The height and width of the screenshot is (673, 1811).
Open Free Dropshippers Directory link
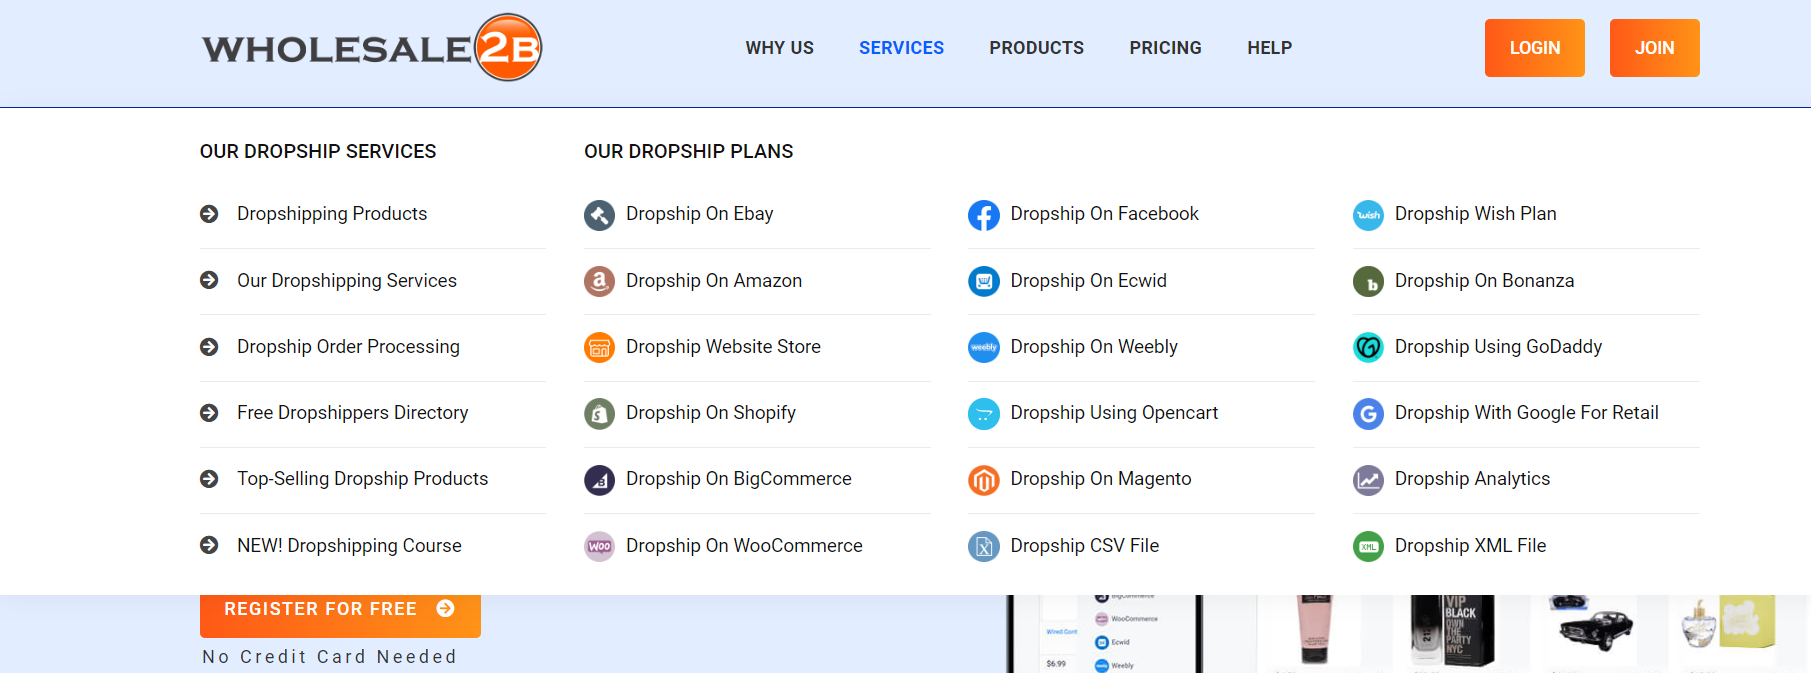click(x=352, y=413)
